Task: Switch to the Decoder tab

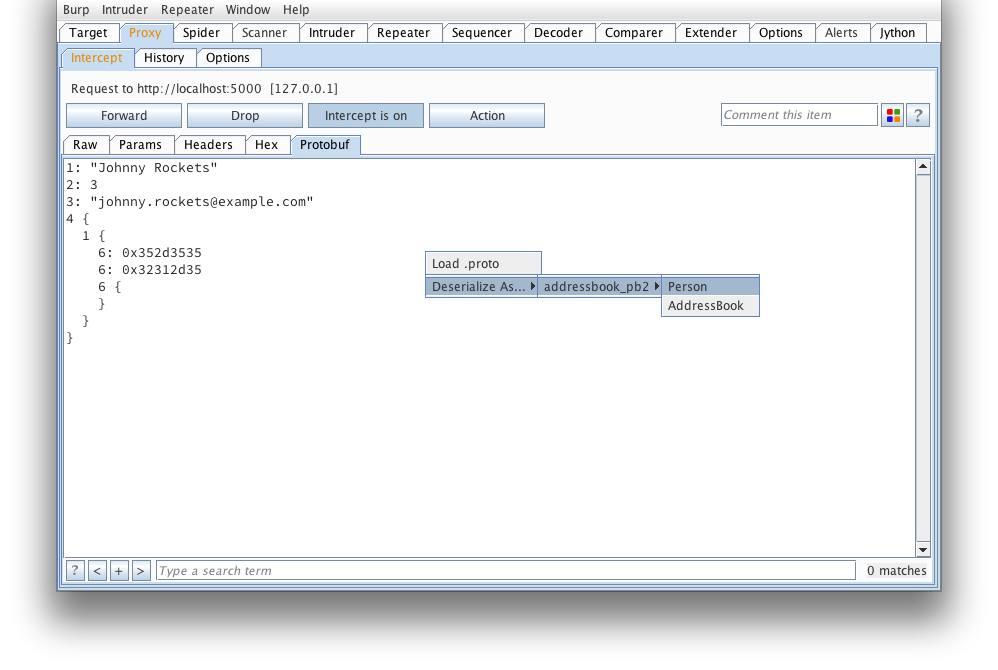Action: click(558, 33)
